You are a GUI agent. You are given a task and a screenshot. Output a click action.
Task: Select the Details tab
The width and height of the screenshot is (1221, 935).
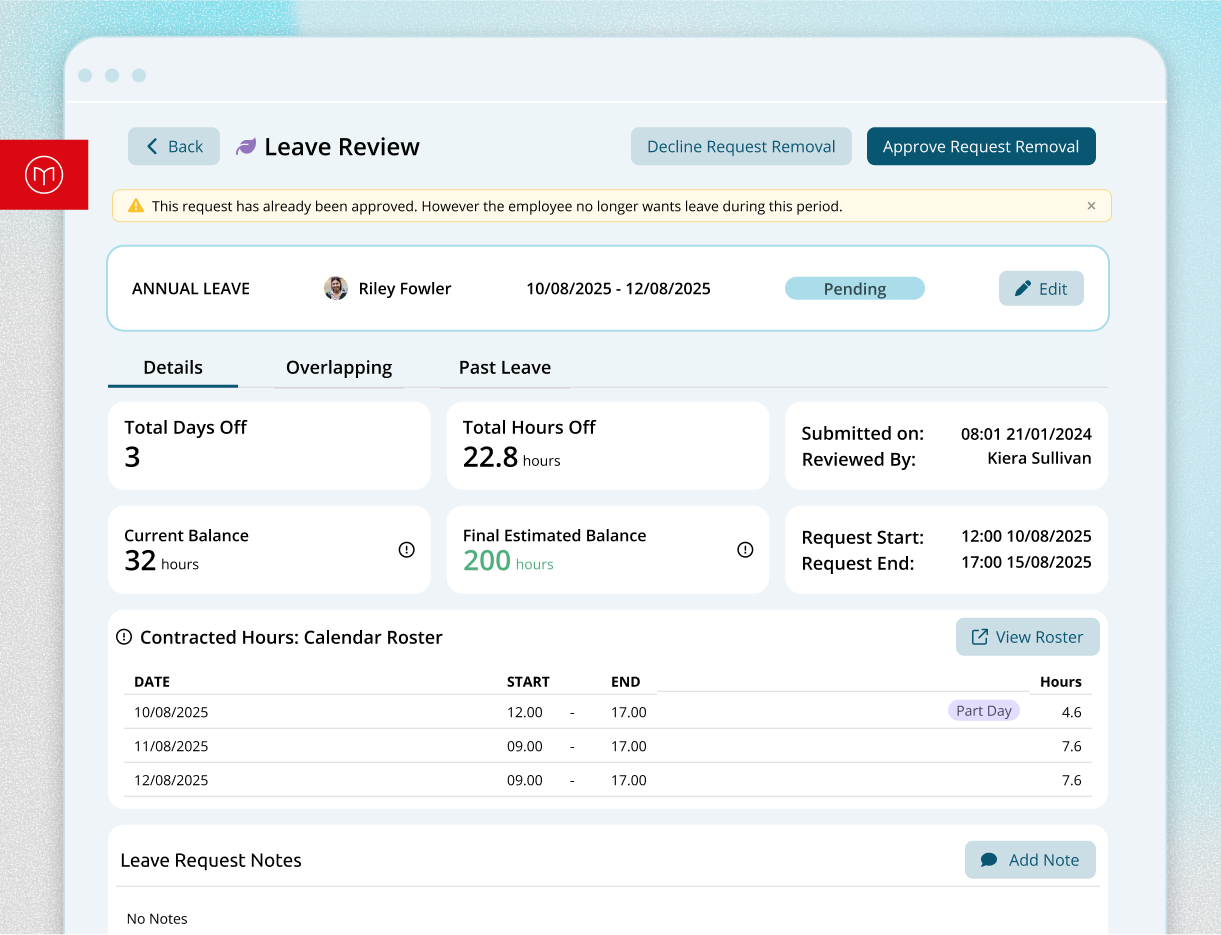click(172, 367)
